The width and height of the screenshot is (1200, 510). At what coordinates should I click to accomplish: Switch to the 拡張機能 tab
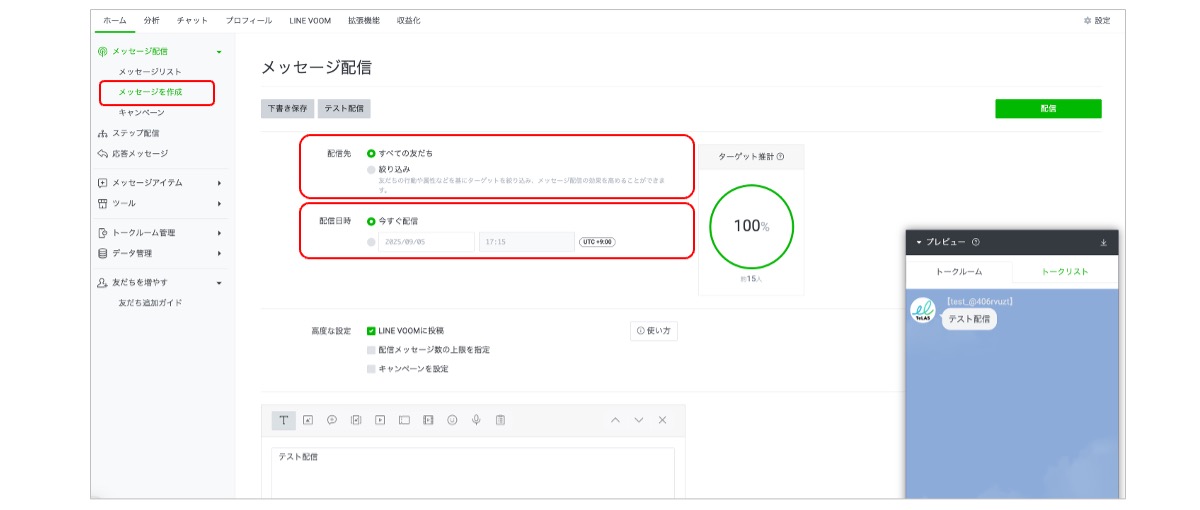364,20
